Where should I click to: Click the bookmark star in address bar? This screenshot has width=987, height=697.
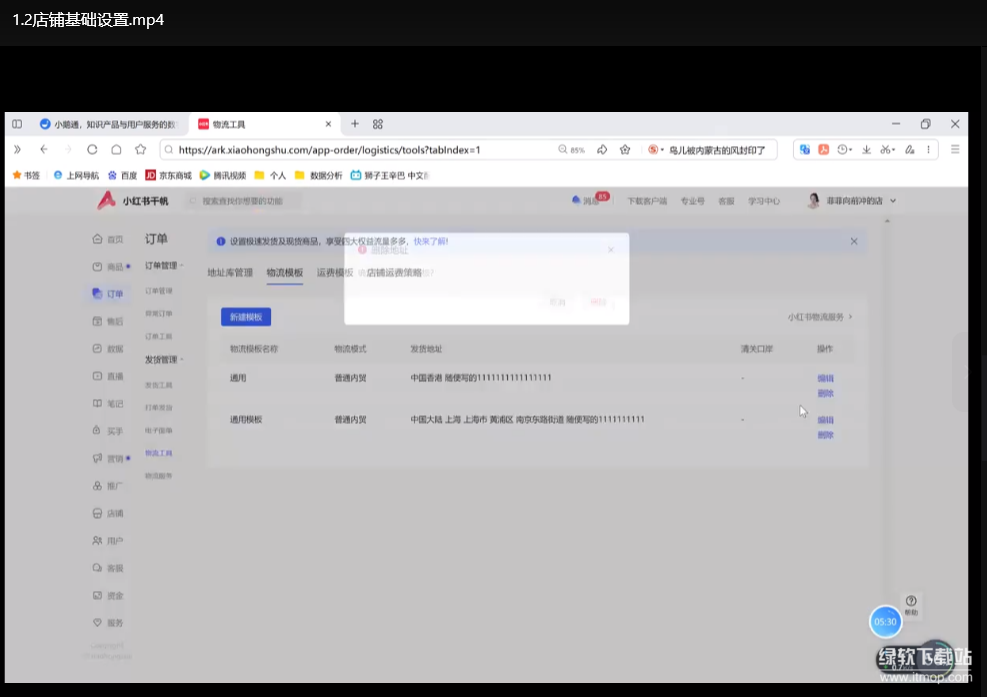[x=625, y=150]
